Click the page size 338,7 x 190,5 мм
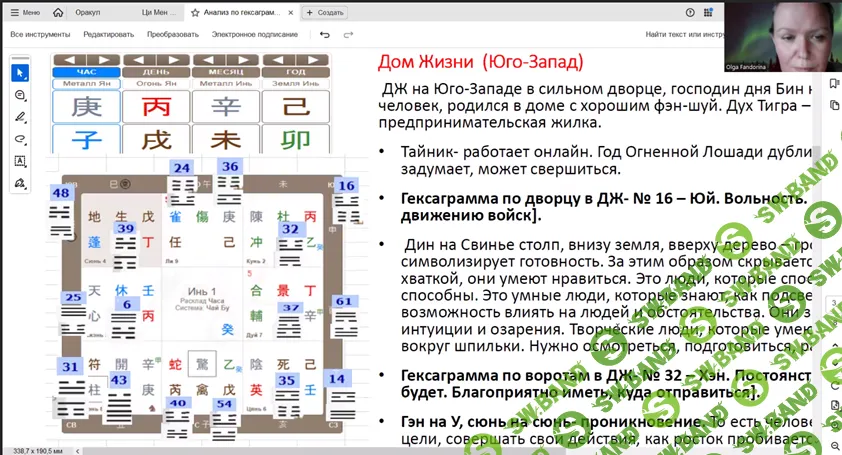 38,451
